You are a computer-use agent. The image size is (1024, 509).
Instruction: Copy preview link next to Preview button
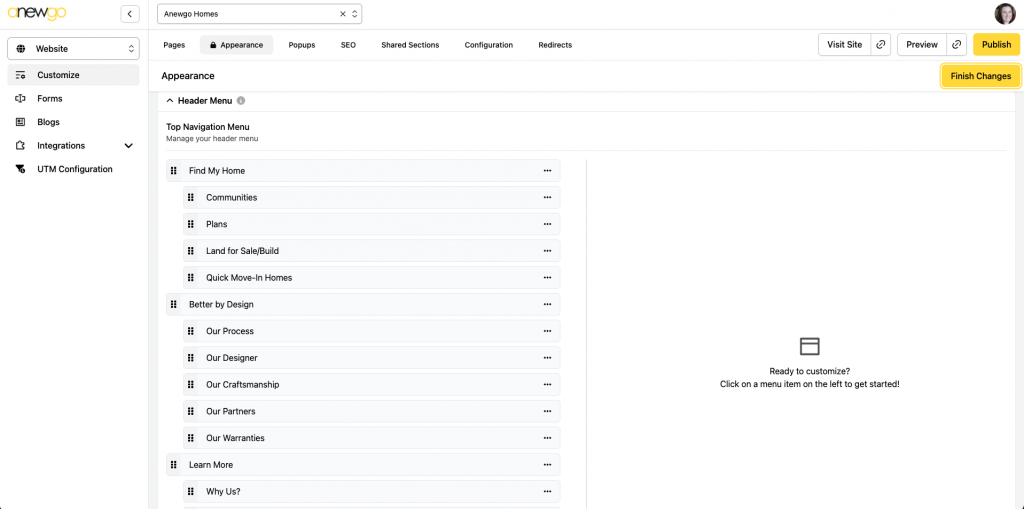pos(957,45)
